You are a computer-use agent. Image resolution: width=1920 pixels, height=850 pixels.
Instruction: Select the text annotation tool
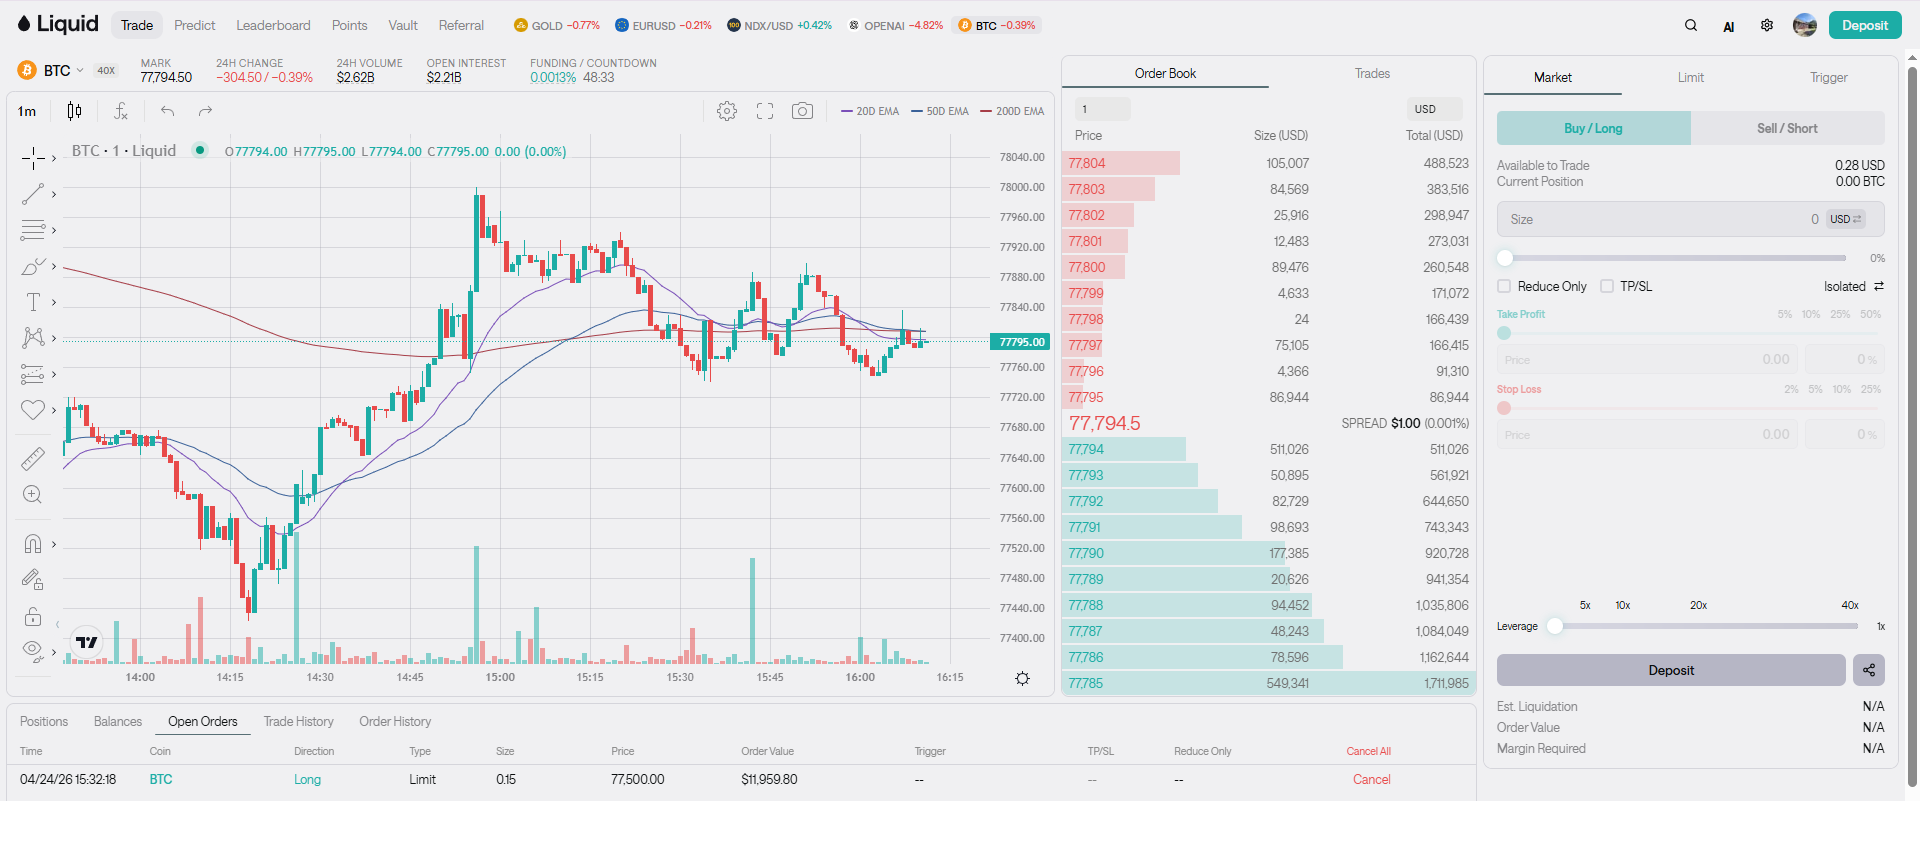click(x=33, y=302)
